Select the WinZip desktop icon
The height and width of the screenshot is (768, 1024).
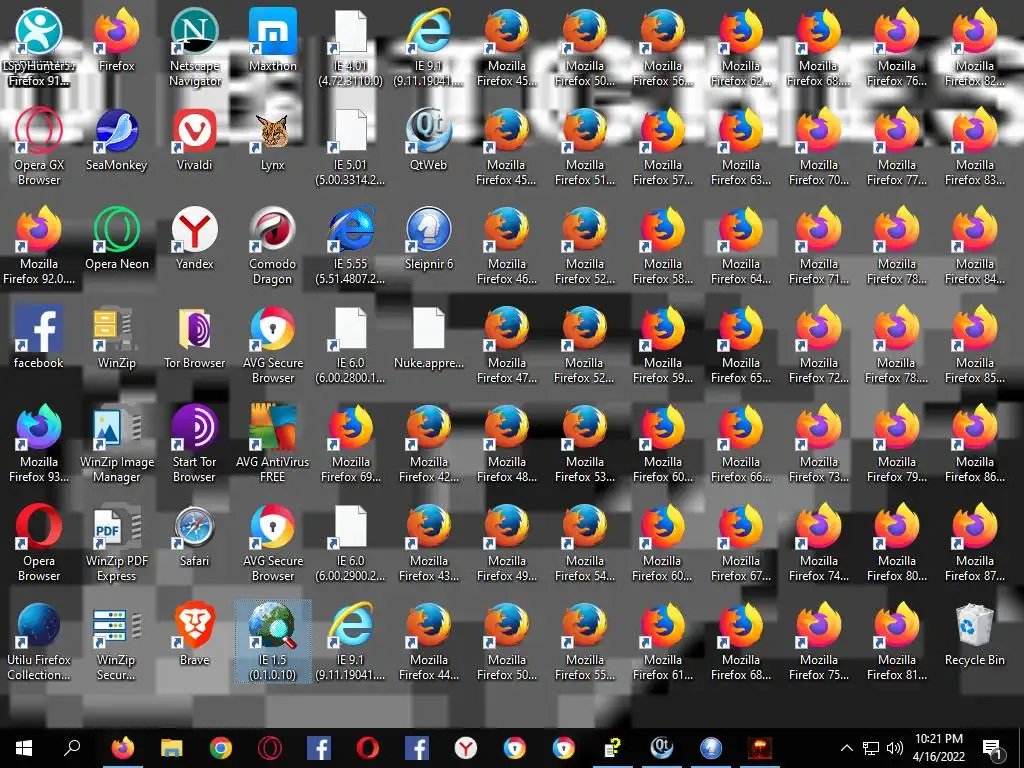(116, 338)
